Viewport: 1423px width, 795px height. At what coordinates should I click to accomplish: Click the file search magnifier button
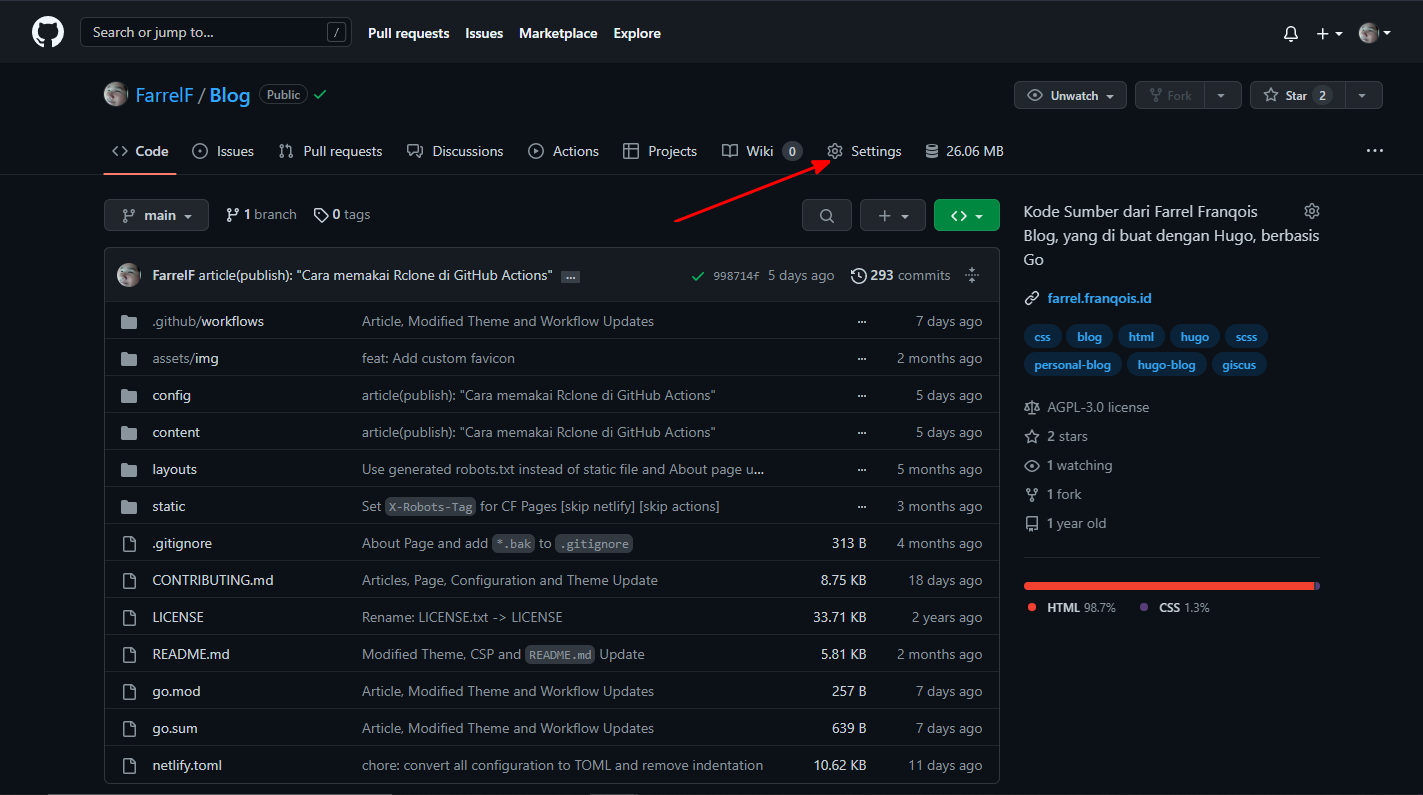point(827,215)
